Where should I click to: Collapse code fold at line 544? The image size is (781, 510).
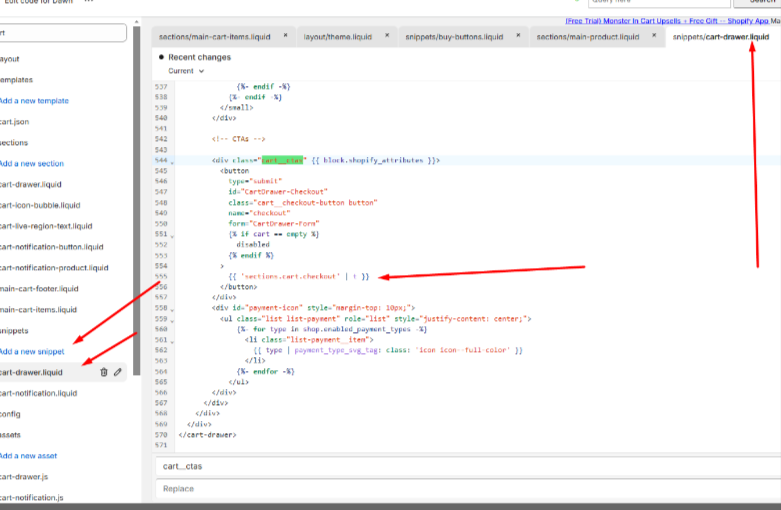172,162
